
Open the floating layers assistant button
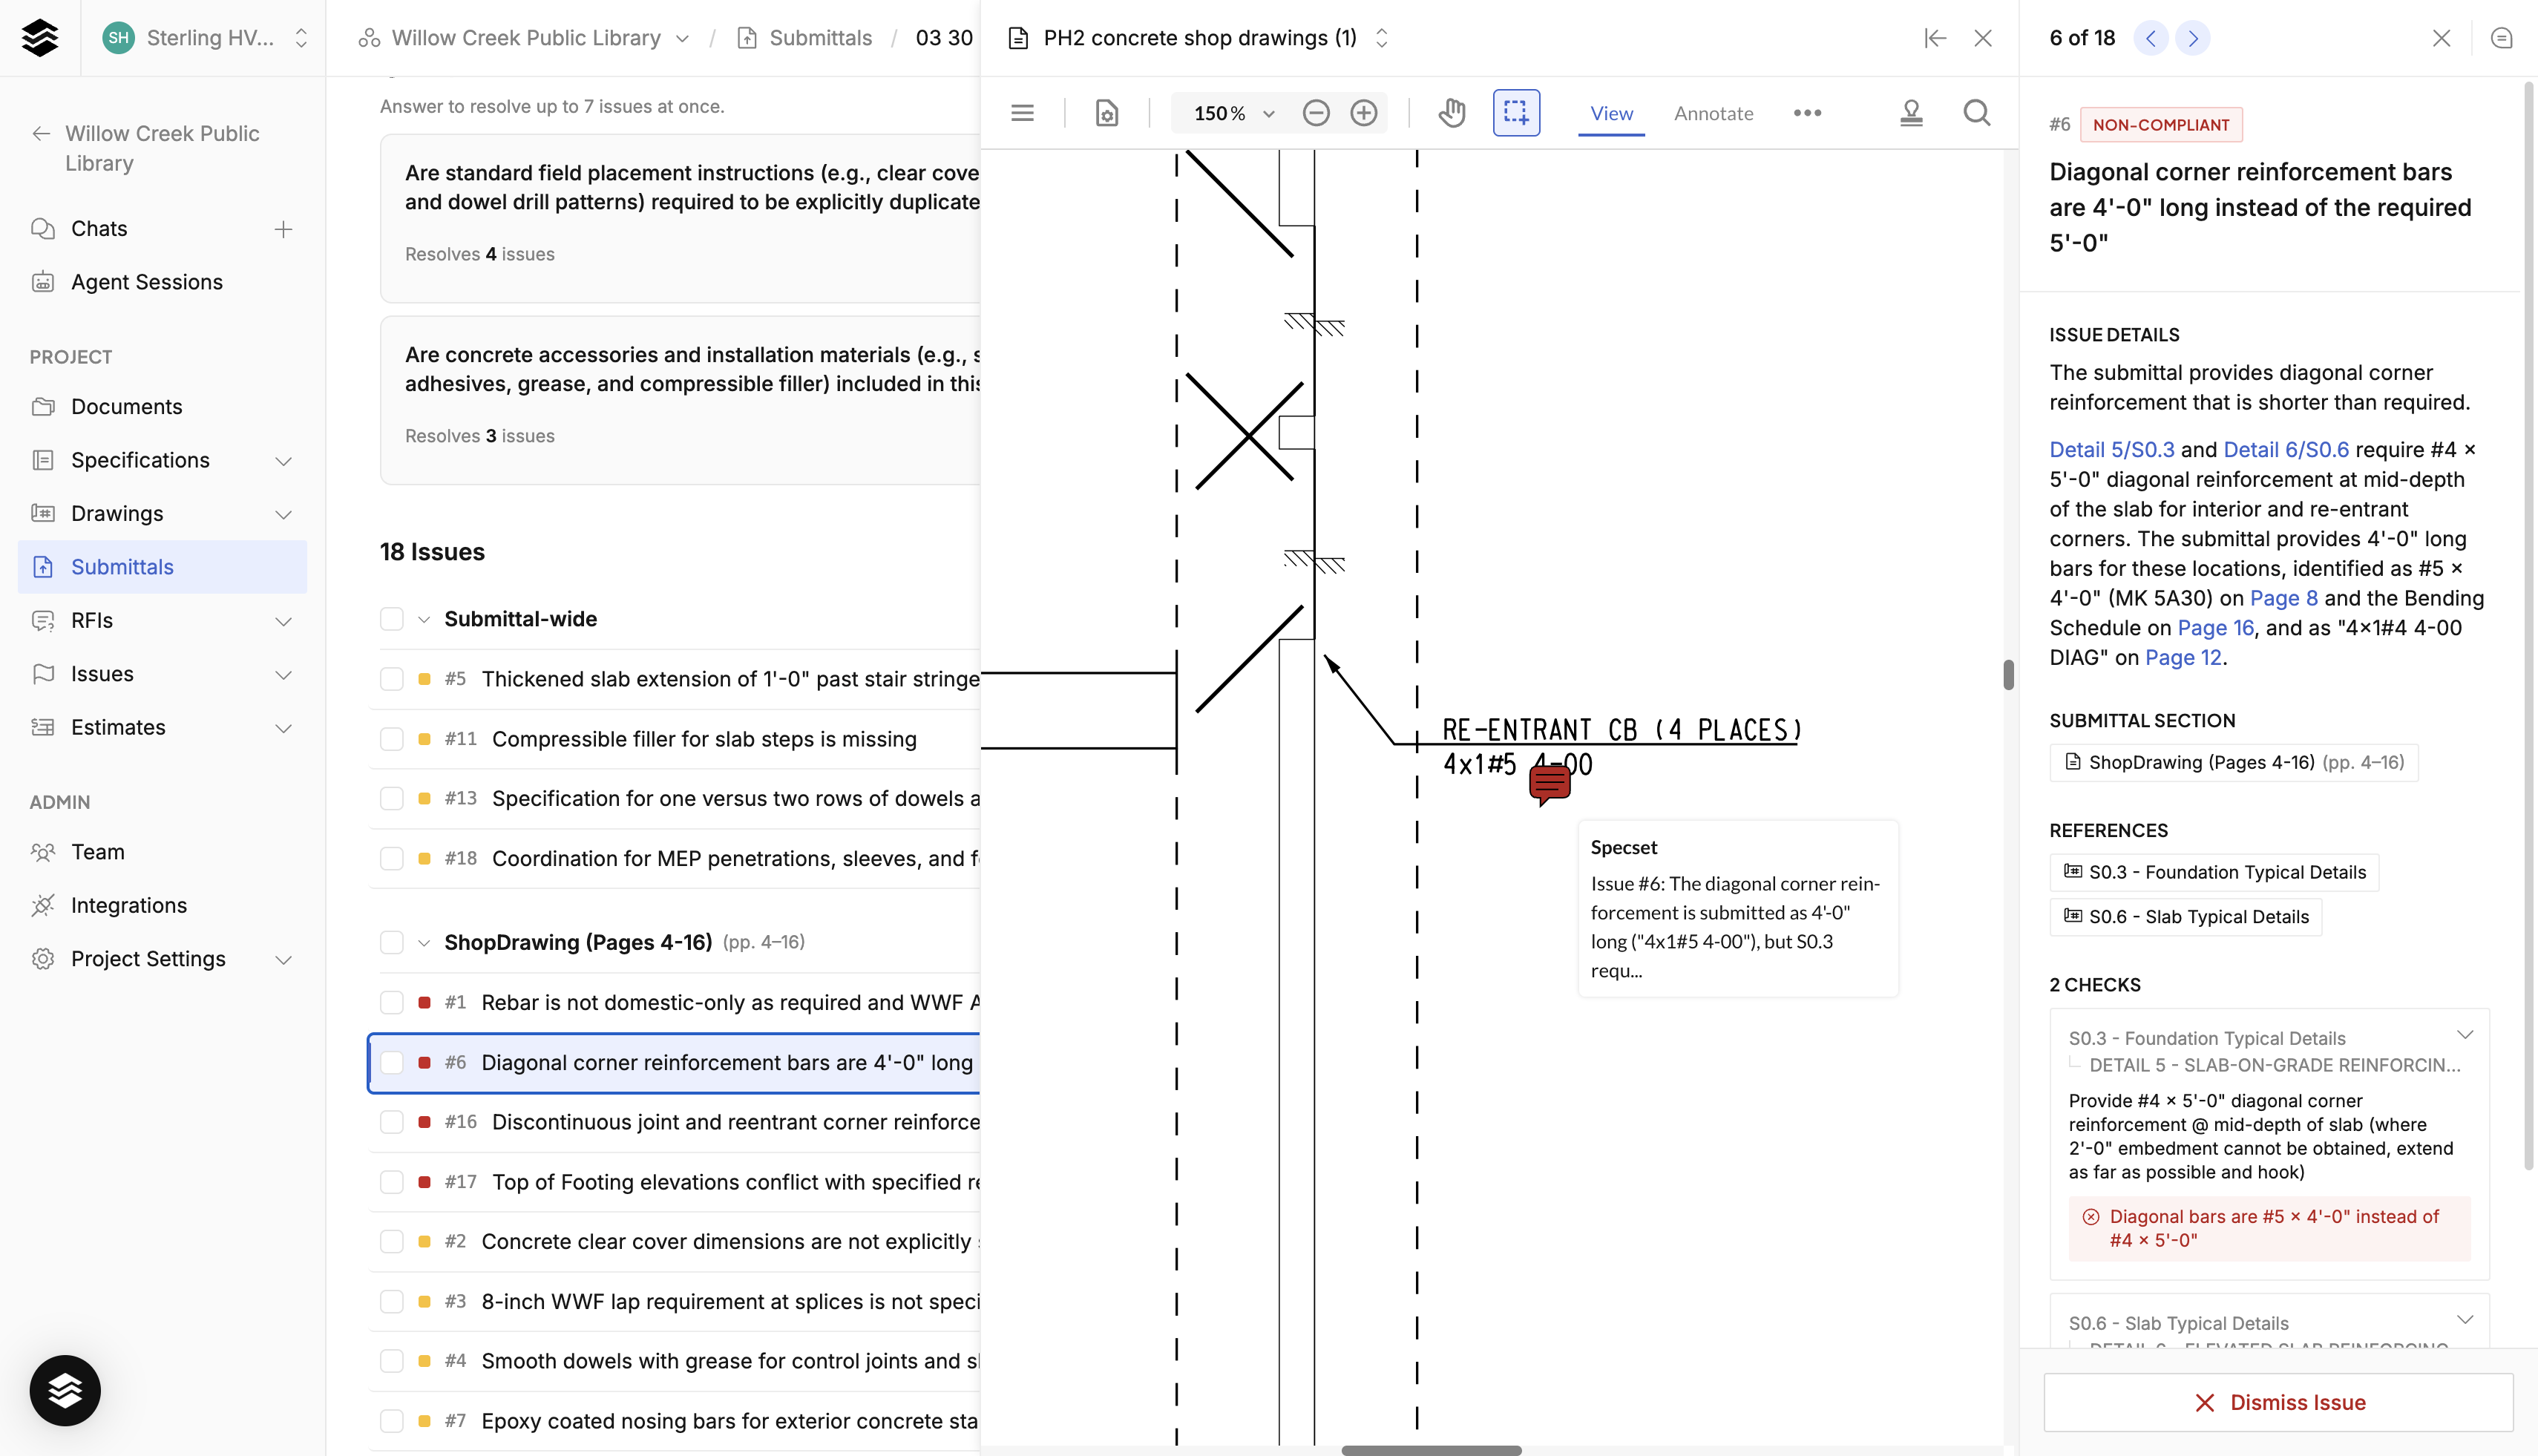[x=65, y=1390]
